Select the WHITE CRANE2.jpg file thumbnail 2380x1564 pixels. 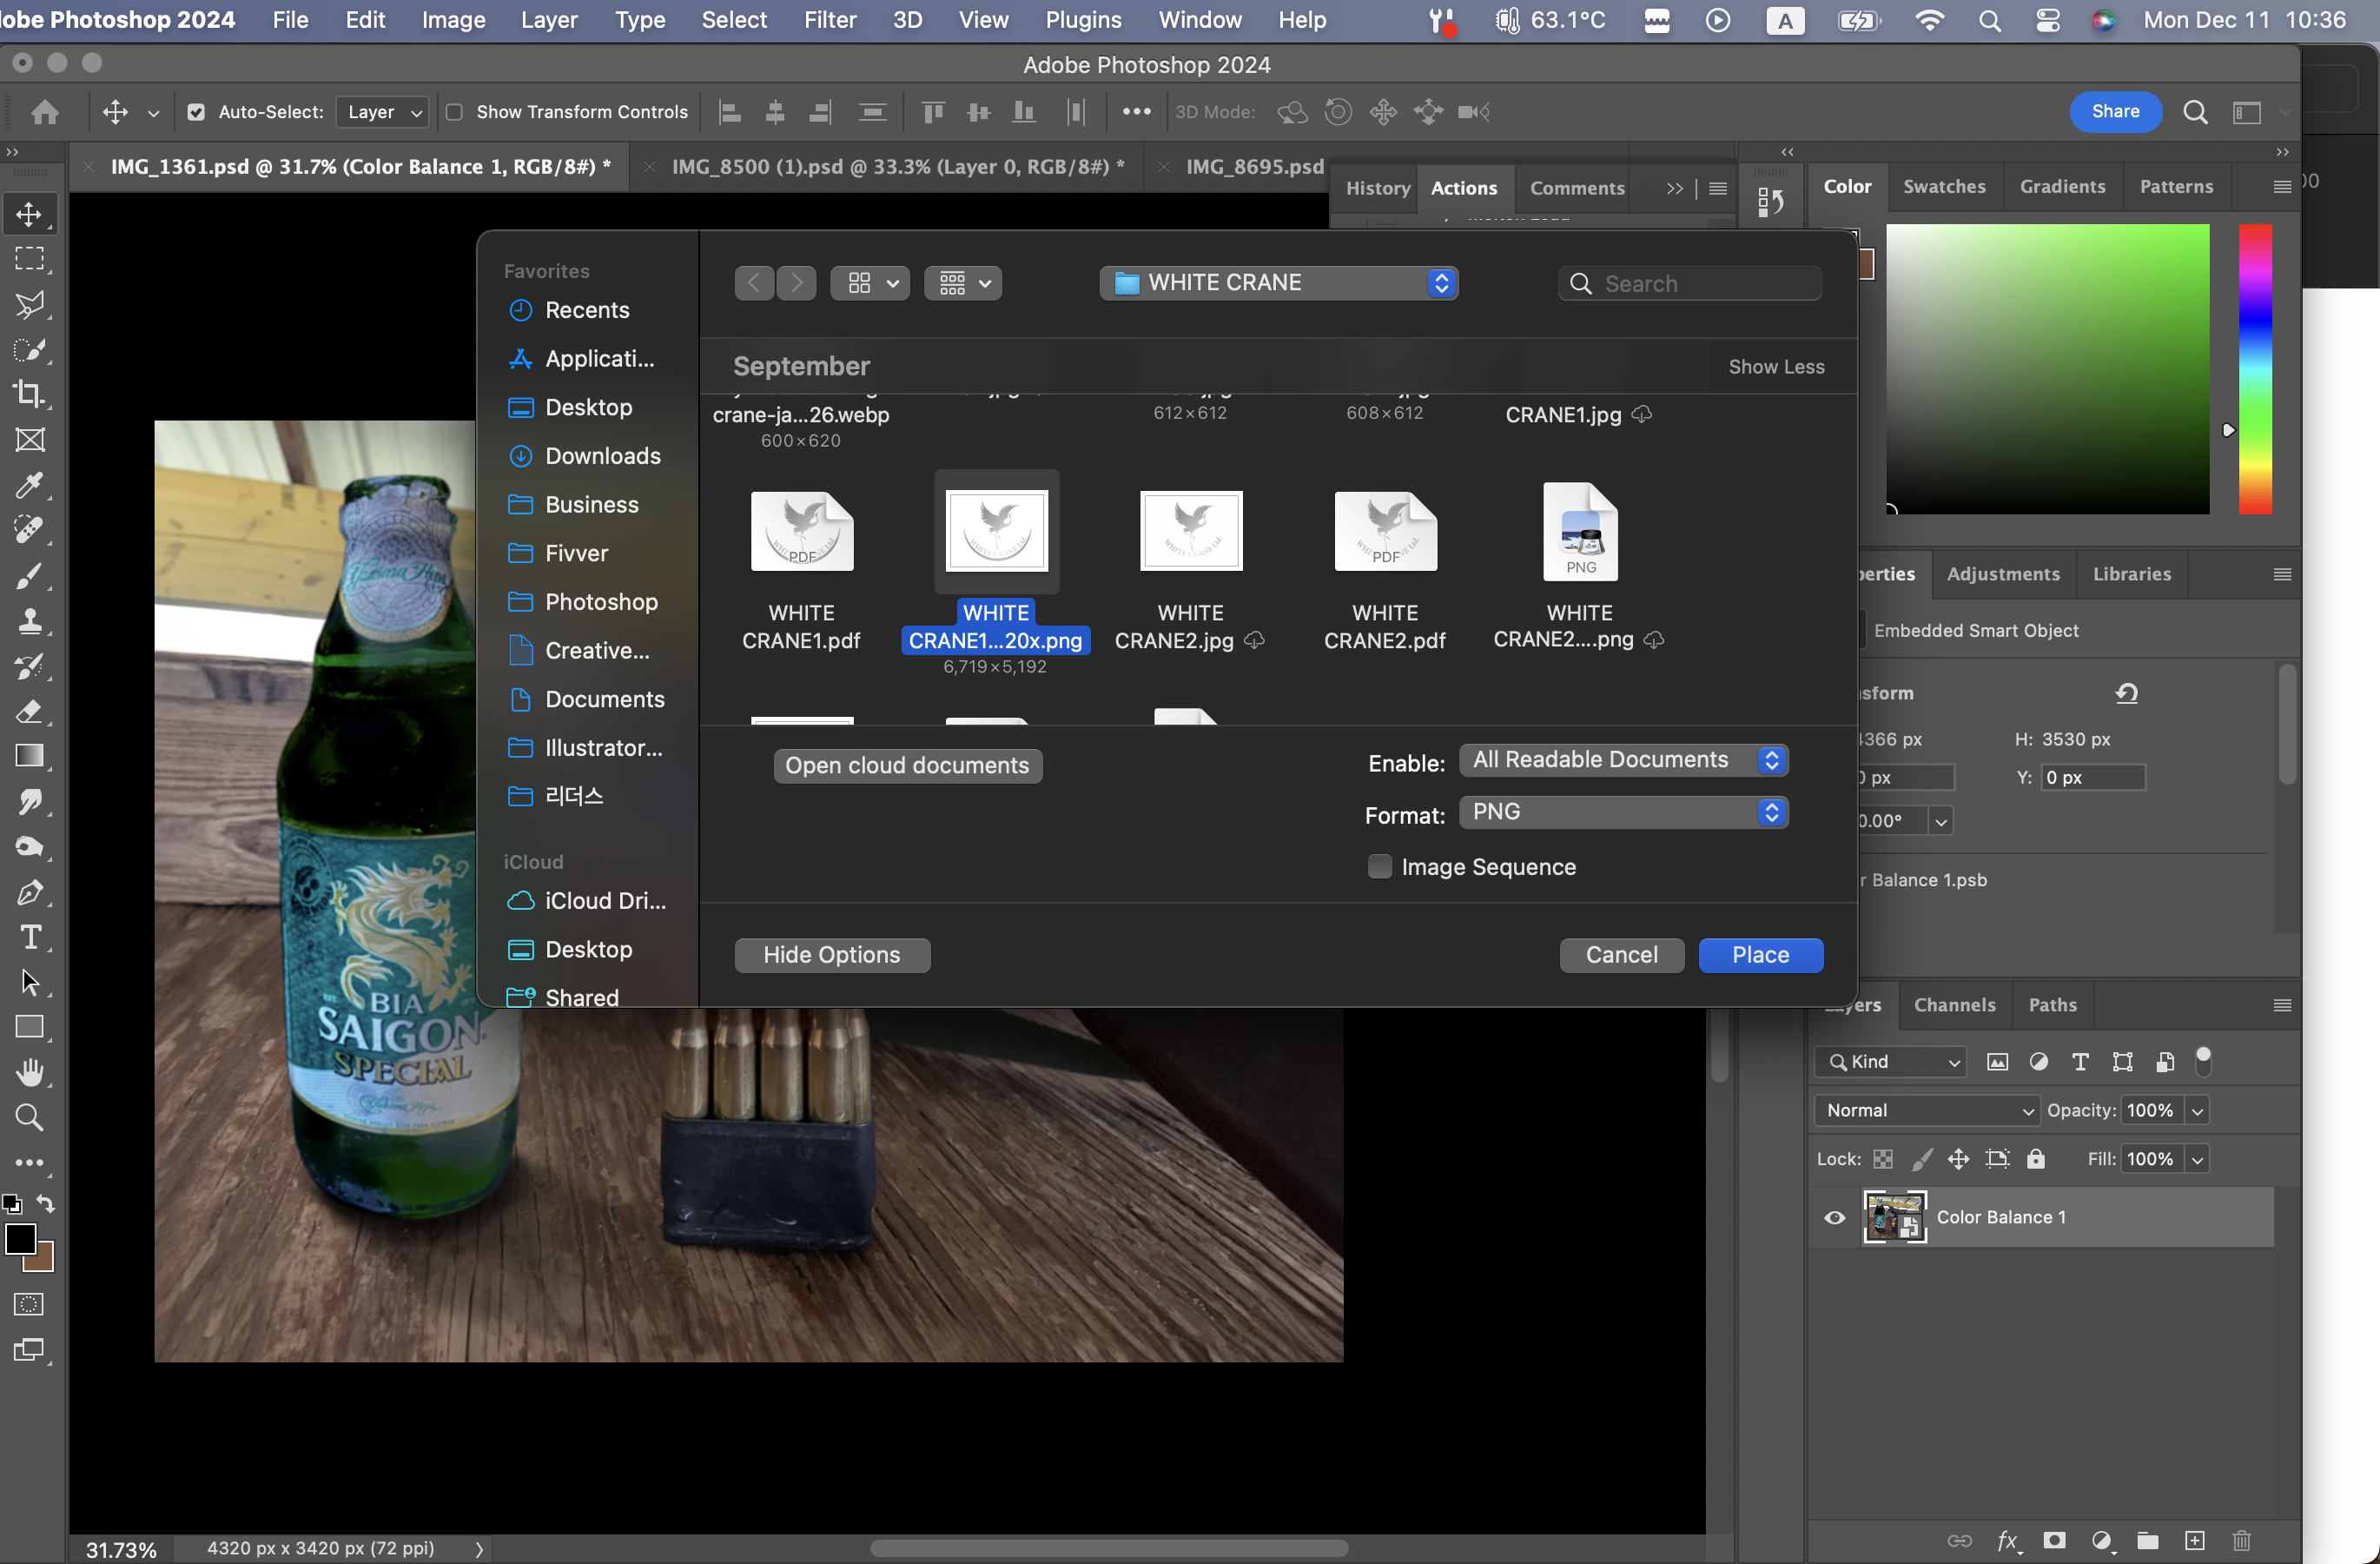pyautogui.click(x=1190, y=532)
